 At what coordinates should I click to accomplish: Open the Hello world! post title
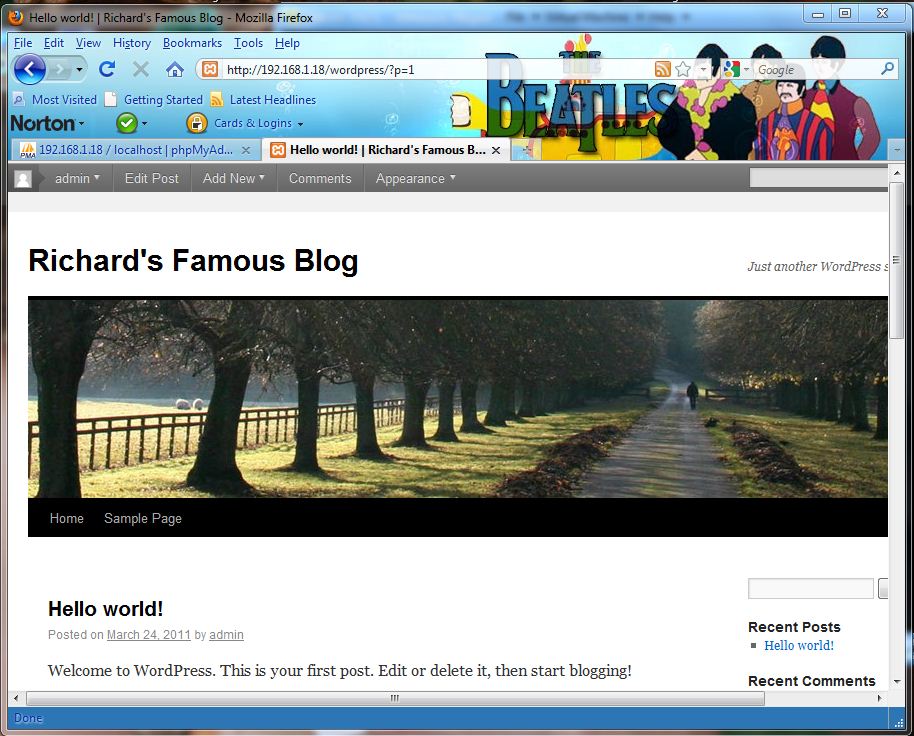106,608
